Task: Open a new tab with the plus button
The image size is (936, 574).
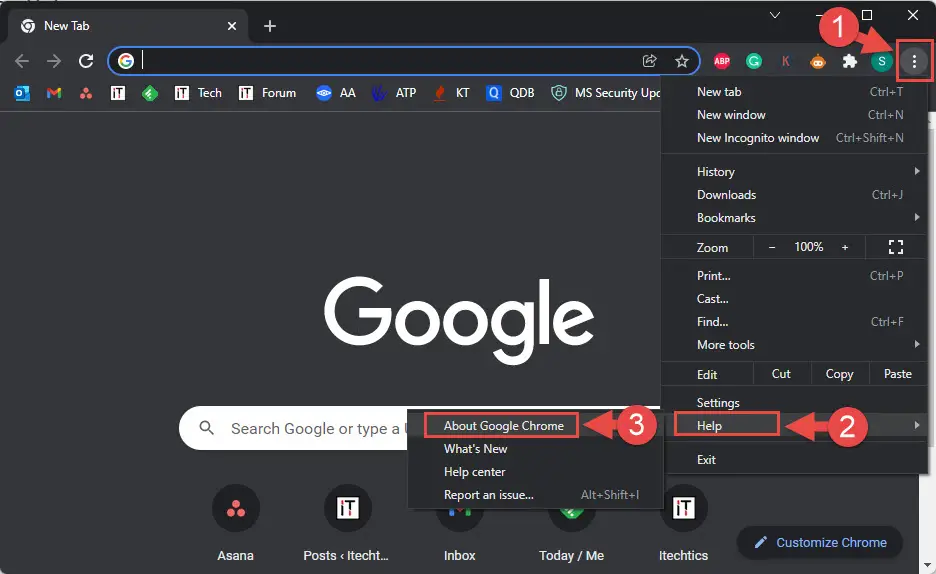Action: click(x=270, y=26)
